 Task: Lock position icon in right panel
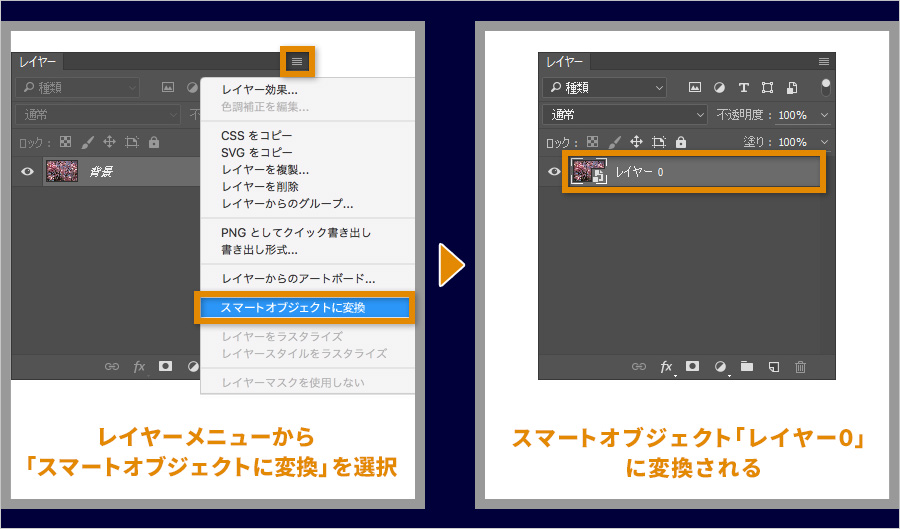(636, 142)
